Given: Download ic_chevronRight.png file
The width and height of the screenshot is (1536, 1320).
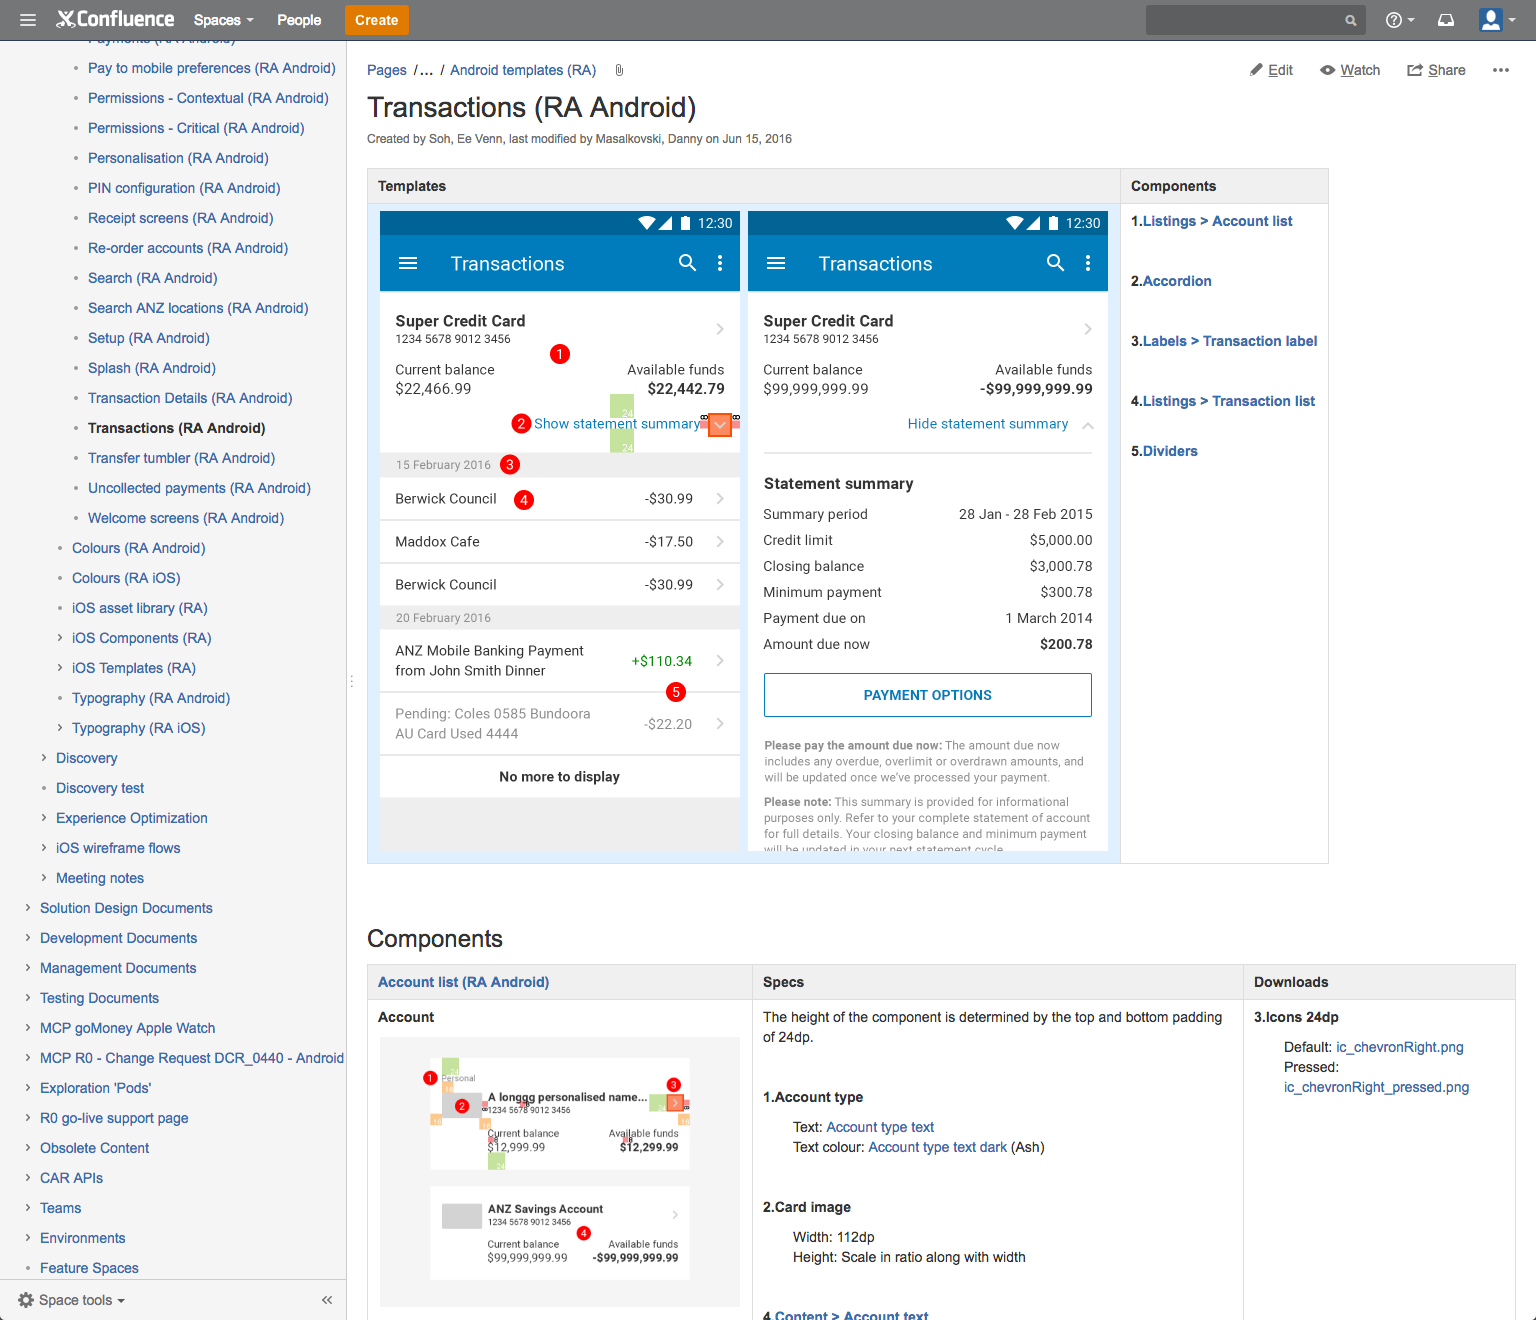Looking at the screenshot, I should tap(1400, 1047).
